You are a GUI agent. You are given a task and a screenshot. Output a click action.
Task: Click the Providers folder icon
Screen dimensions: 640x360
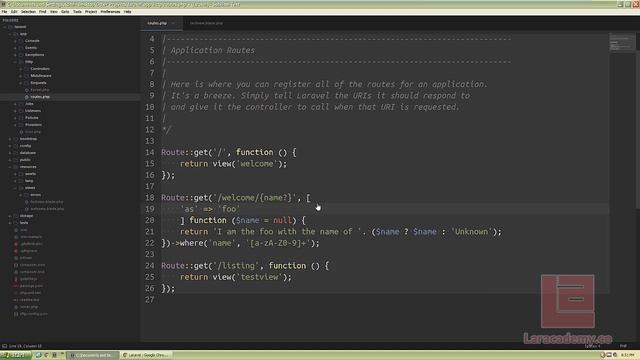21,125
